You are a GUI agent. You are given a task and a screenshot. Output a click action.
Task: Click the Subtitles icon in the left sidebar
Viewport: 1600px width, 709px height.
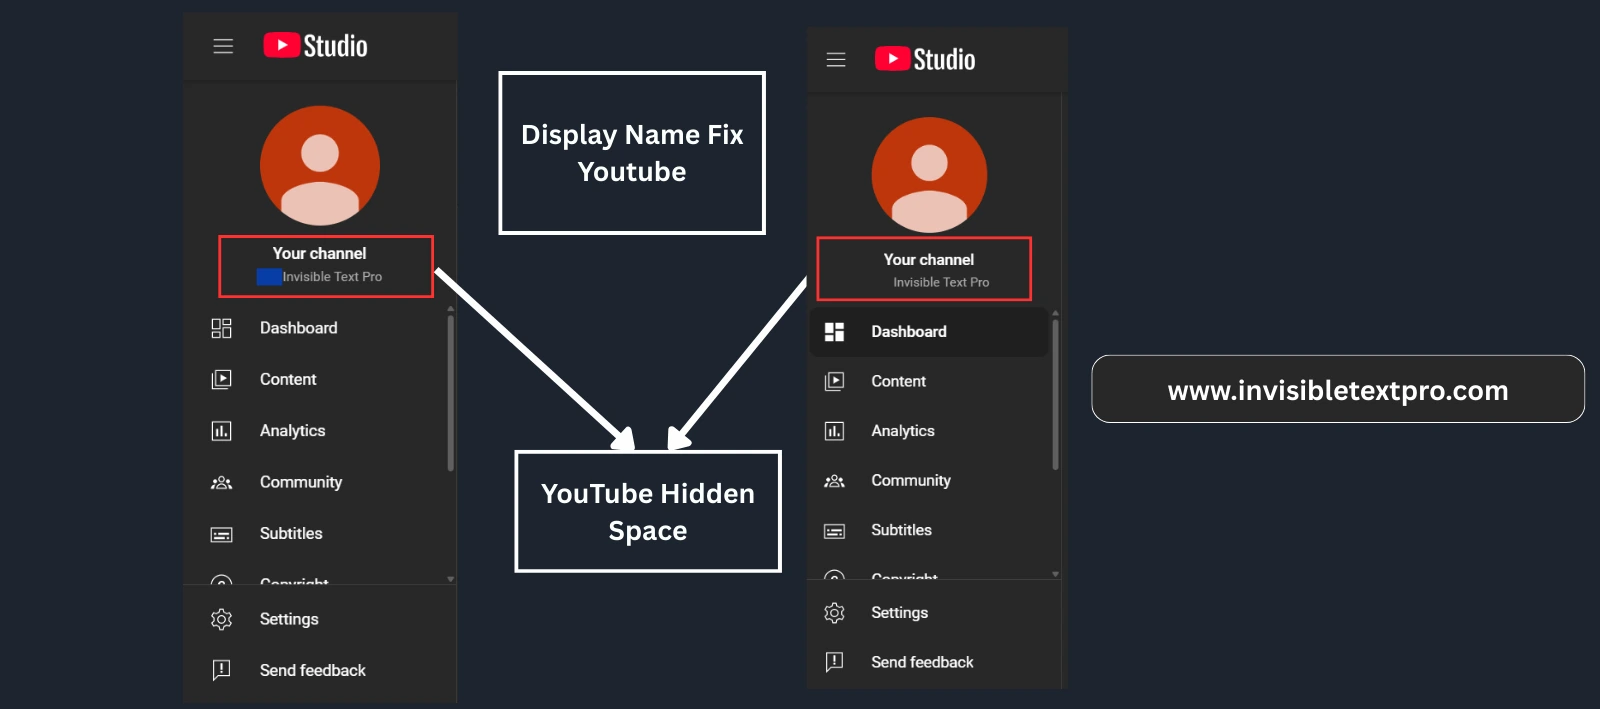[221, 534]
